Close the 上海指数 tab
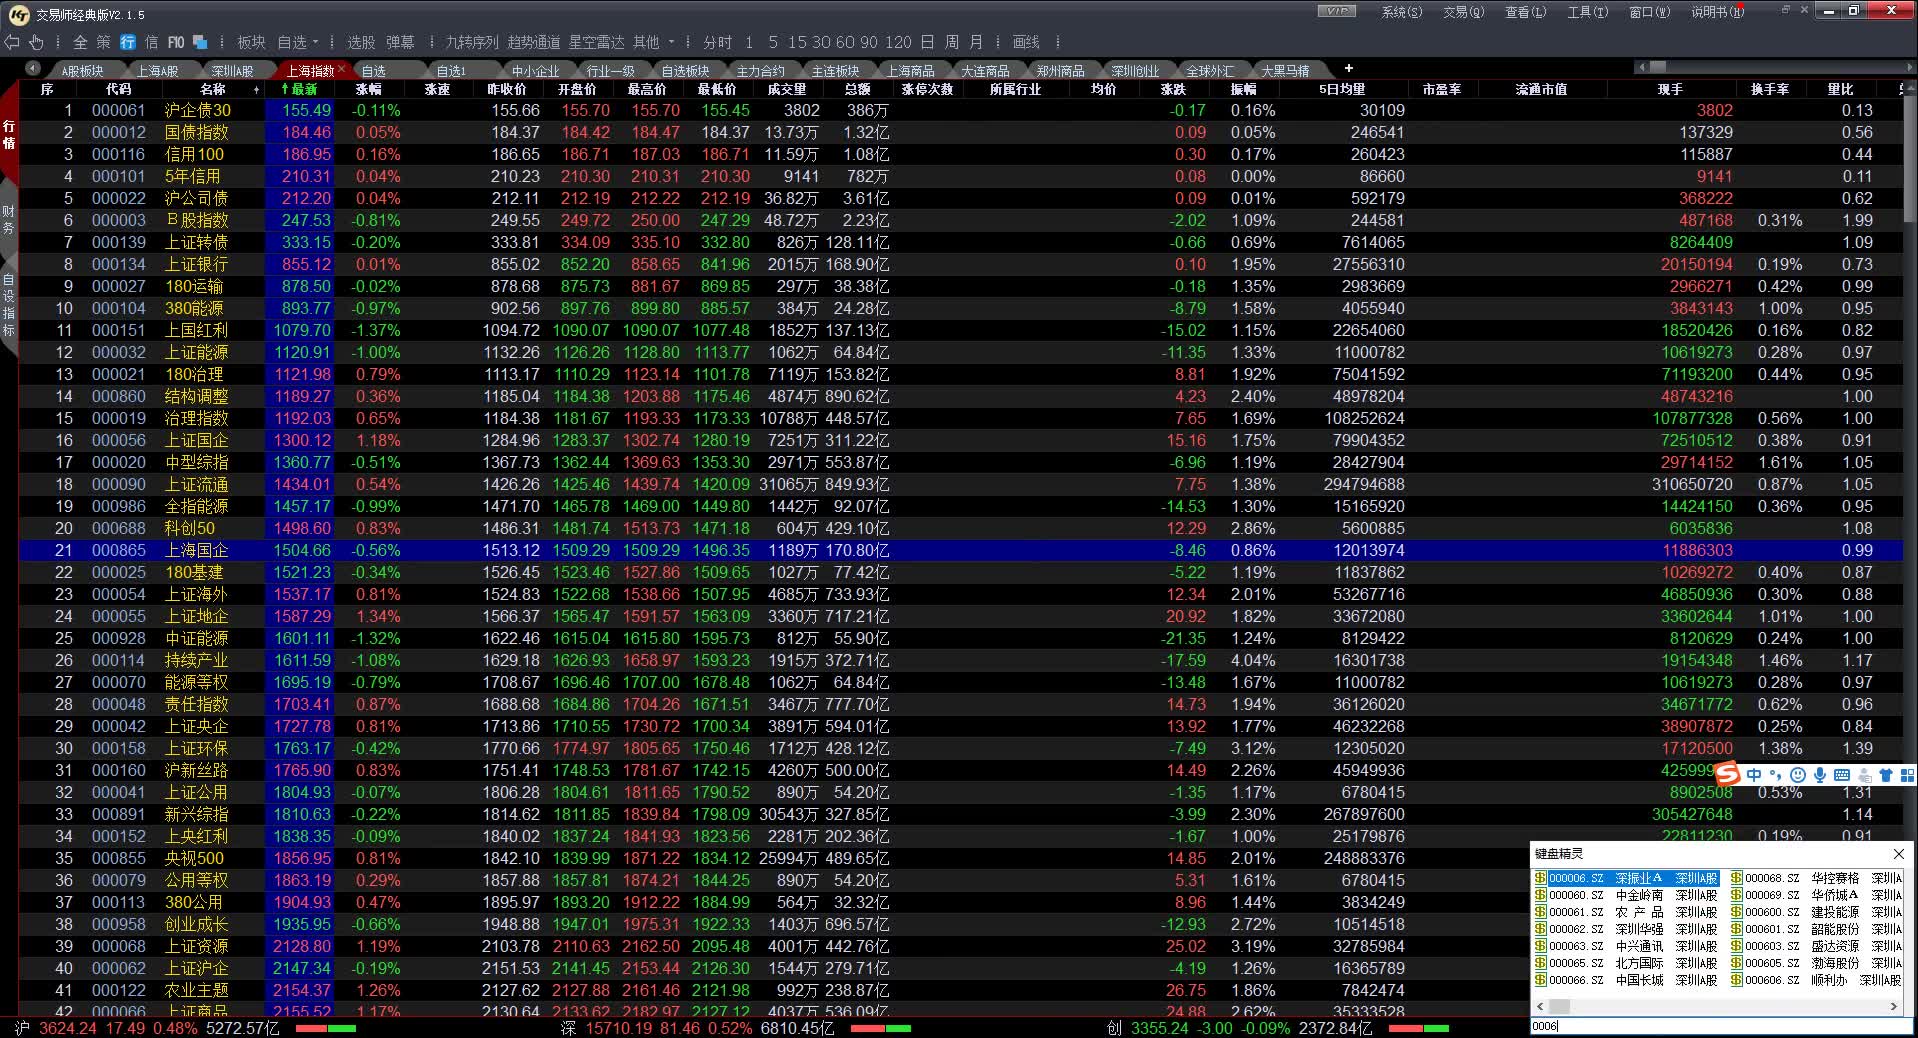The image size is (1918, 1038). pos(341,69)
